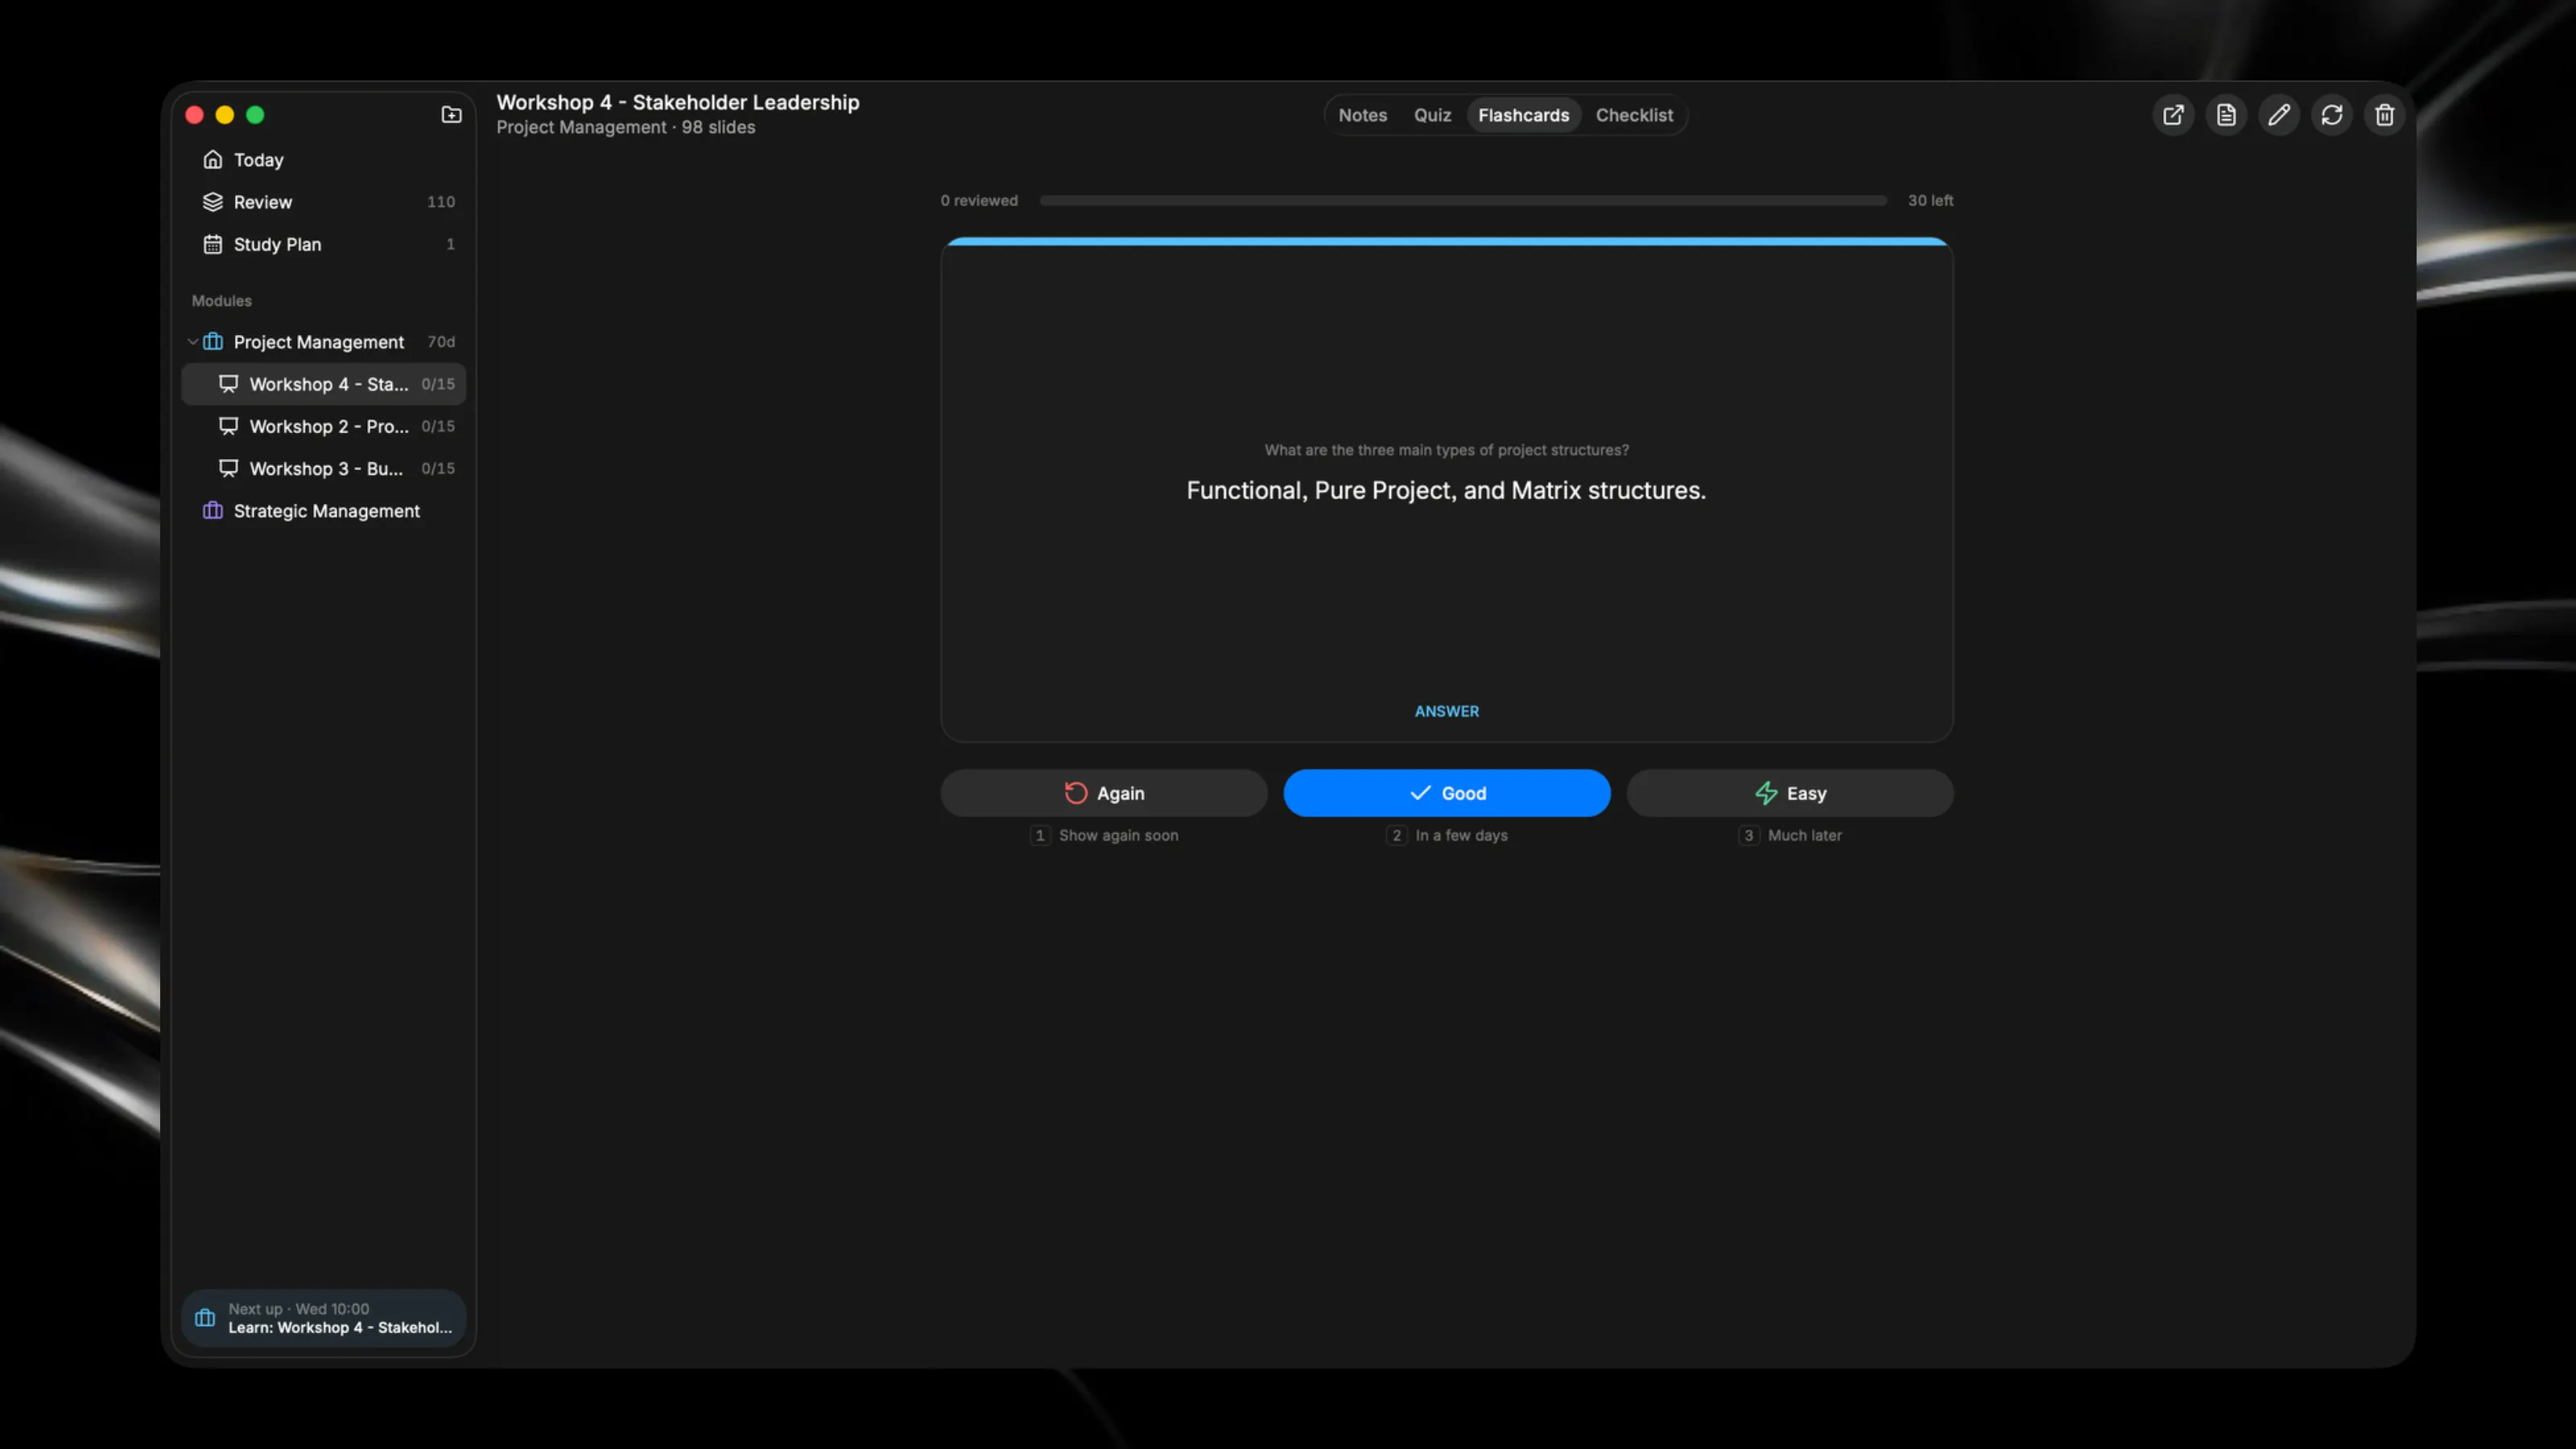Screen dimensions: 2576x1449
Task: Click the blue ANSWER label
Action: [x=1446, y=711]
